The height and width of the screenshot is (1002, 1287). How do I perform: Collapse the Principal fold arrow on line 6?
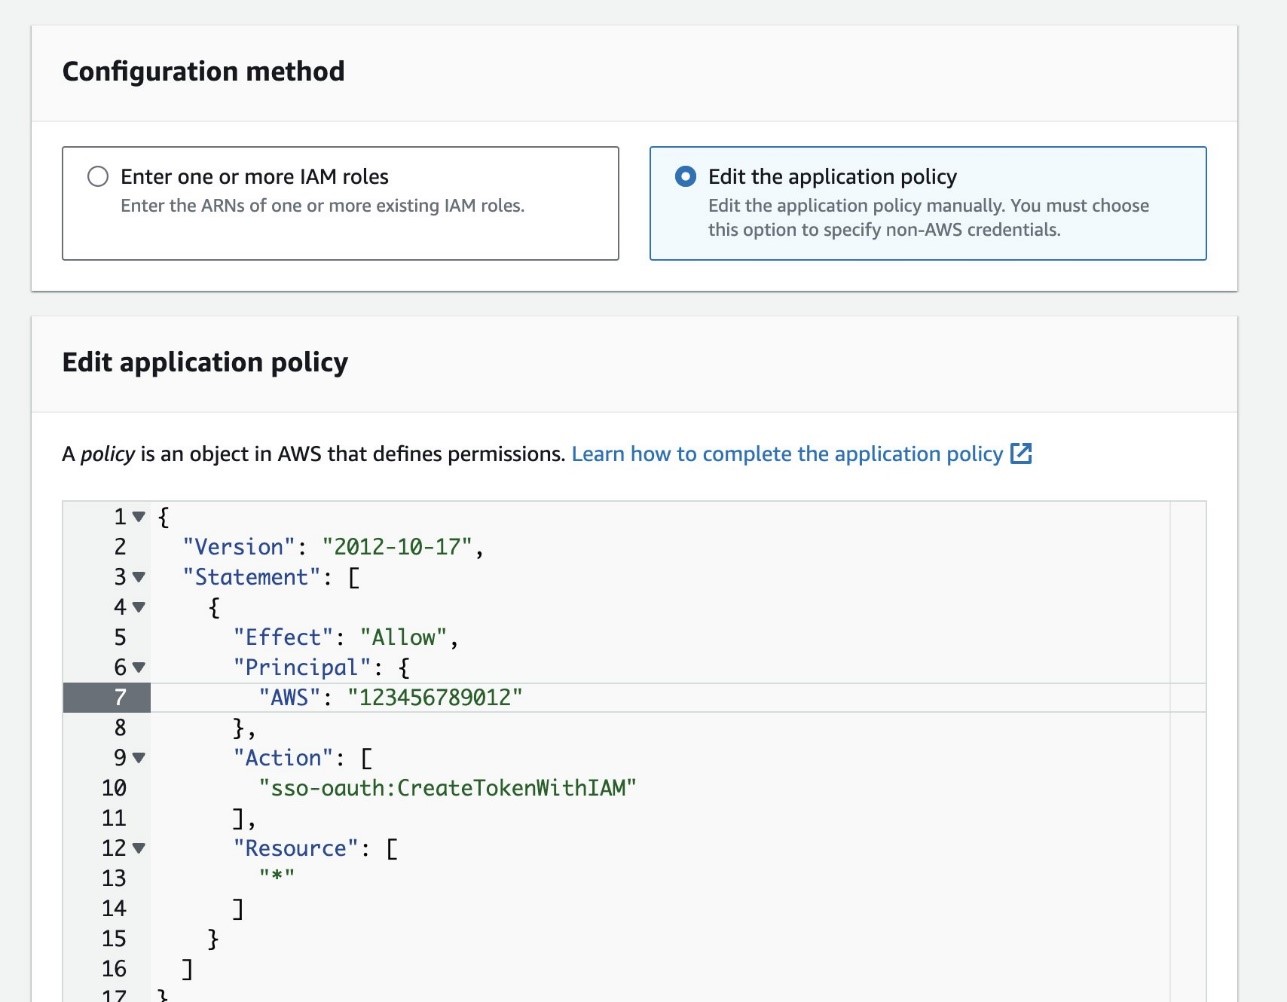point(139,667)
